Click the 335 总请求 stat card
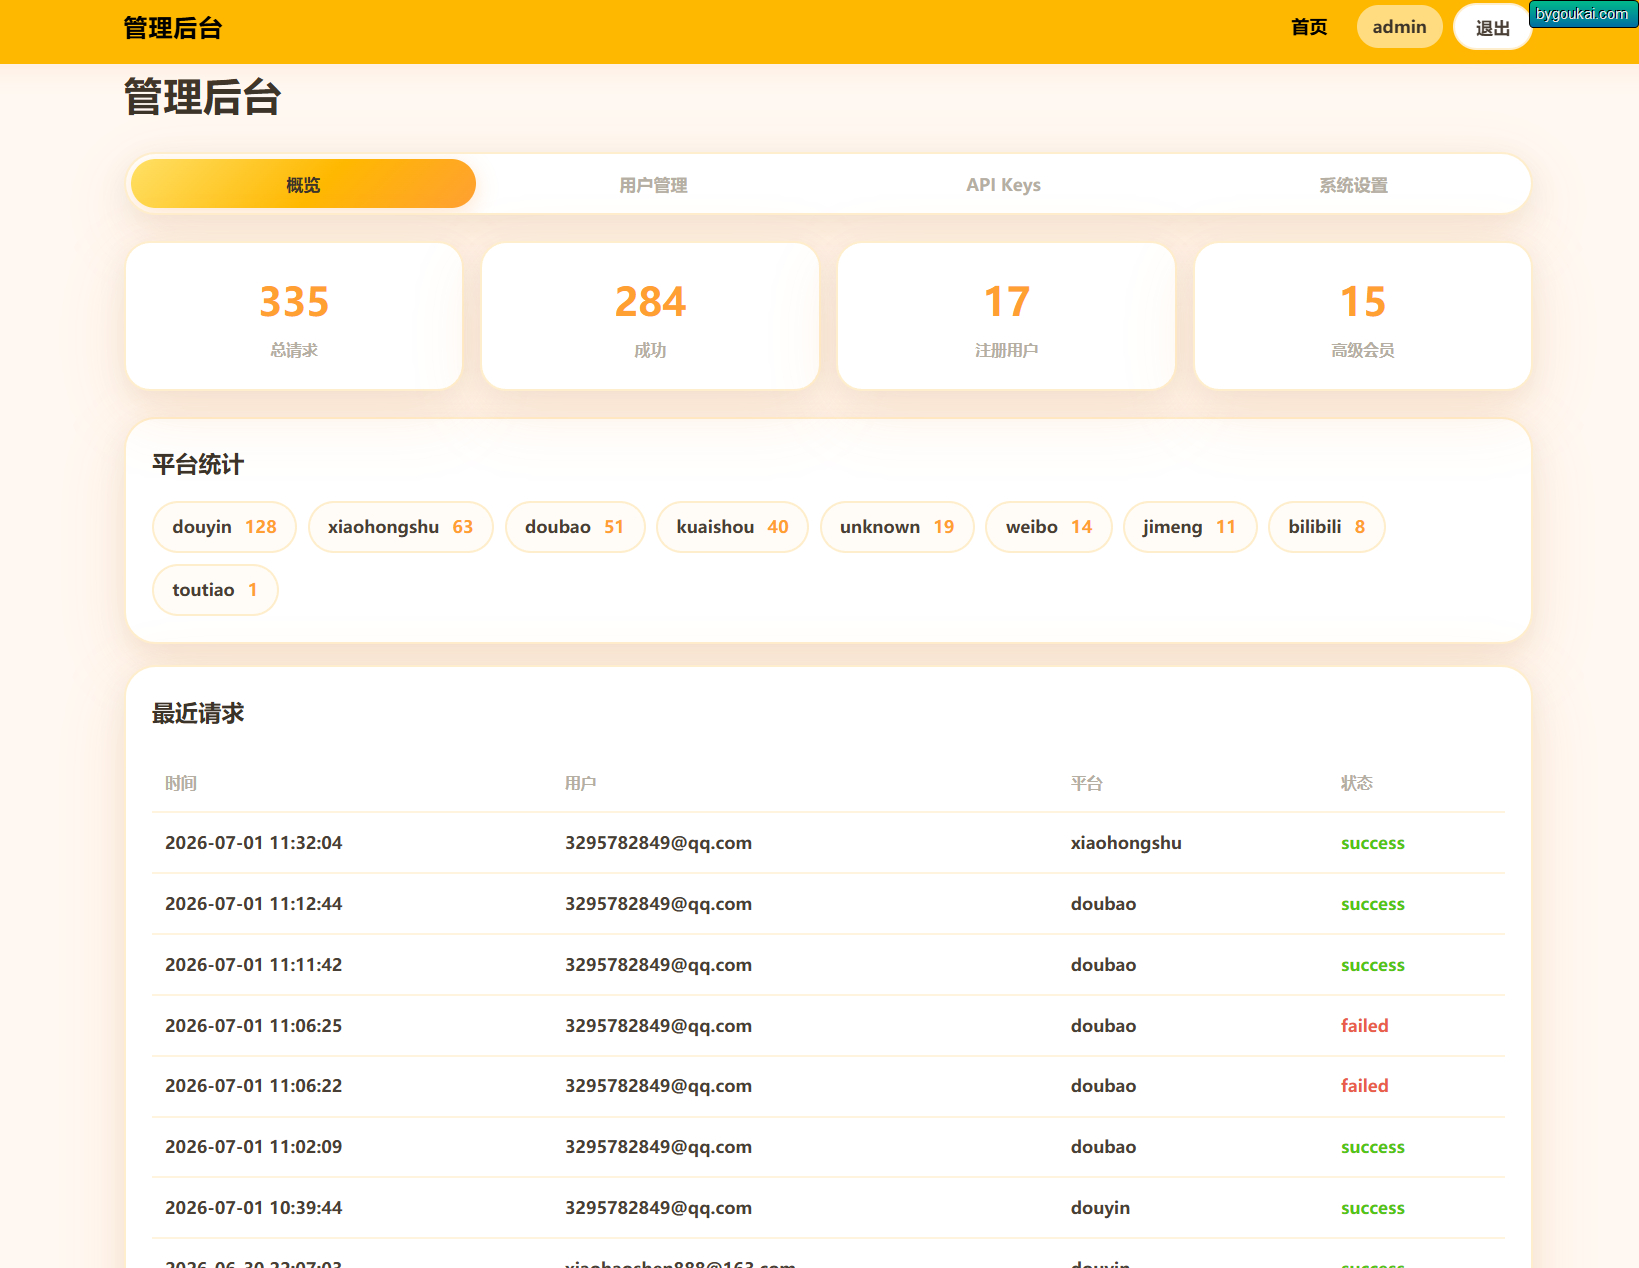Screen dimensions: 1639x1268 294,316
